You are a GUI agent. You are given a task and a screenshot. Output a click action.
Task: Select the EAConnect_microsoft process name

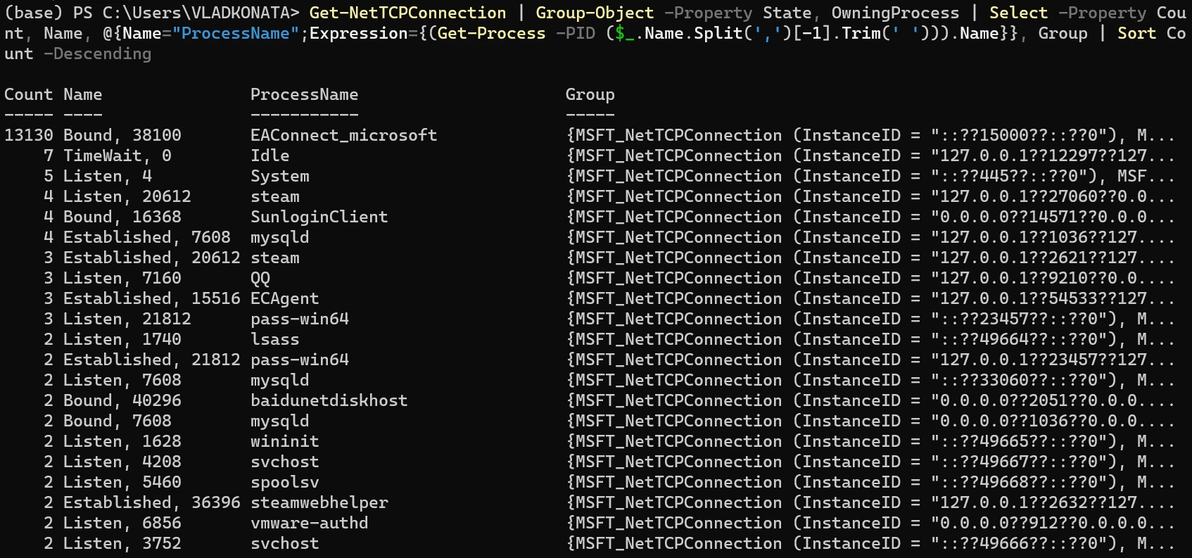pos(343,135)
